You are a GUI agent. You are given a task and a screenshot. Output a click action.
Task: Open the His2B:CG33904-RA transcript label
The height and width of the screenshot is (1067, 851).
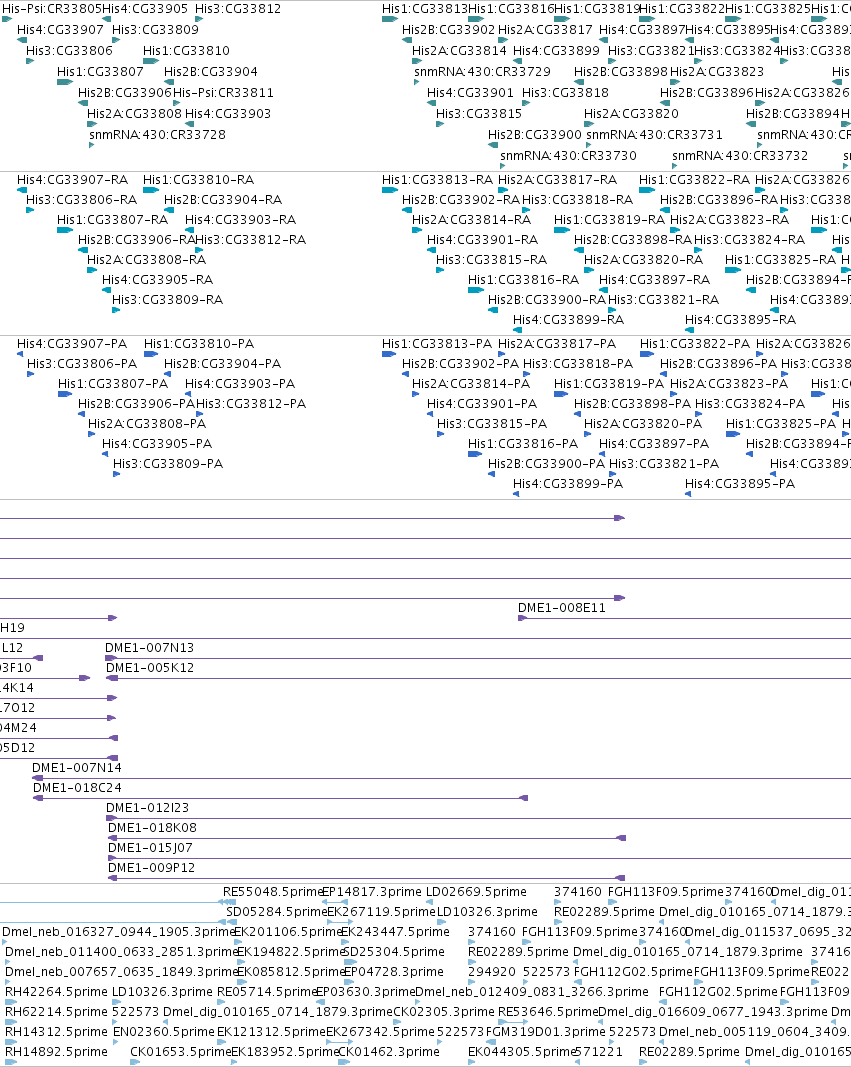click(223, 199)
